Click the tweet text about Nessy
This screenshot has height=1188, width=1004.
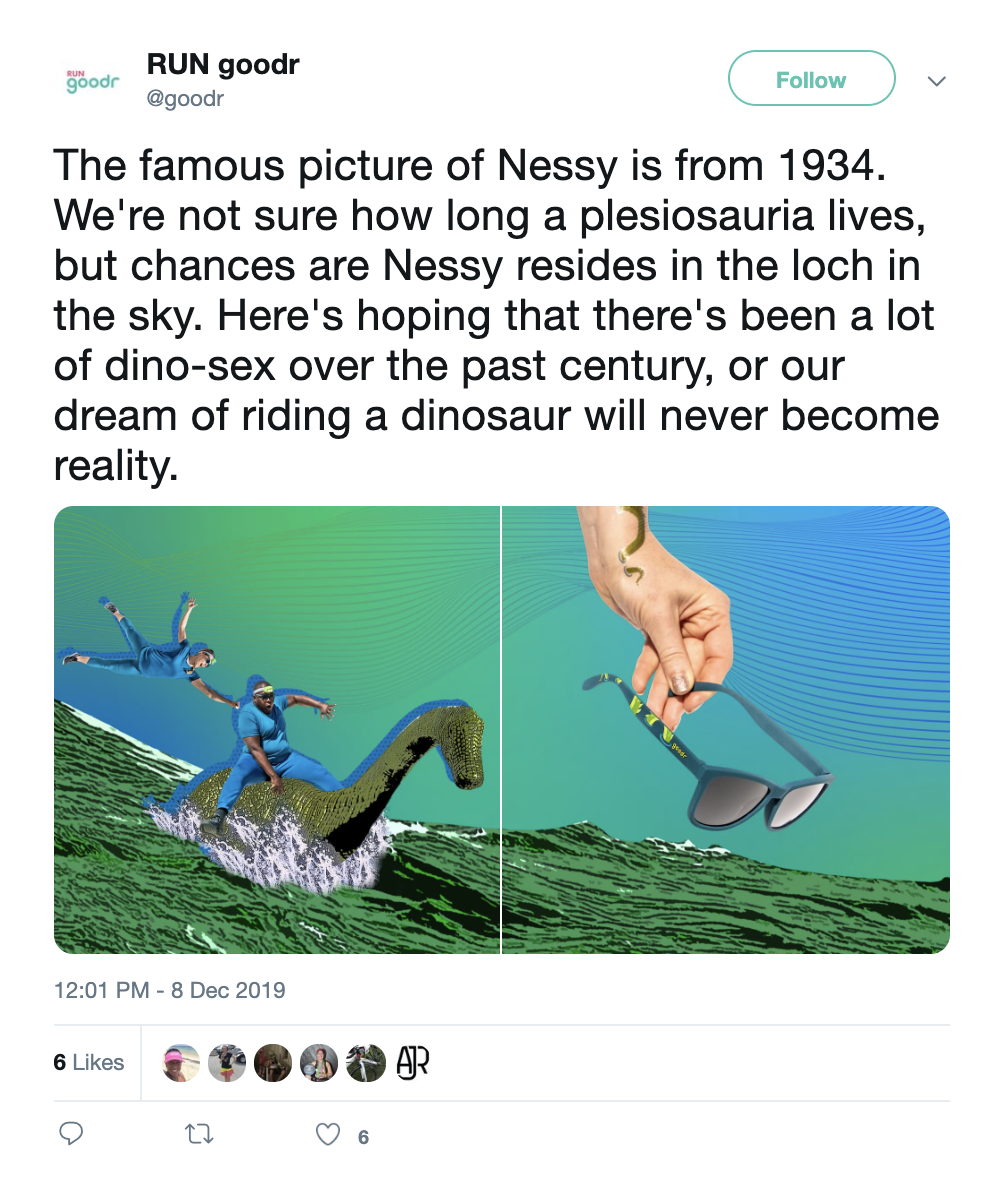click(496, 314)
